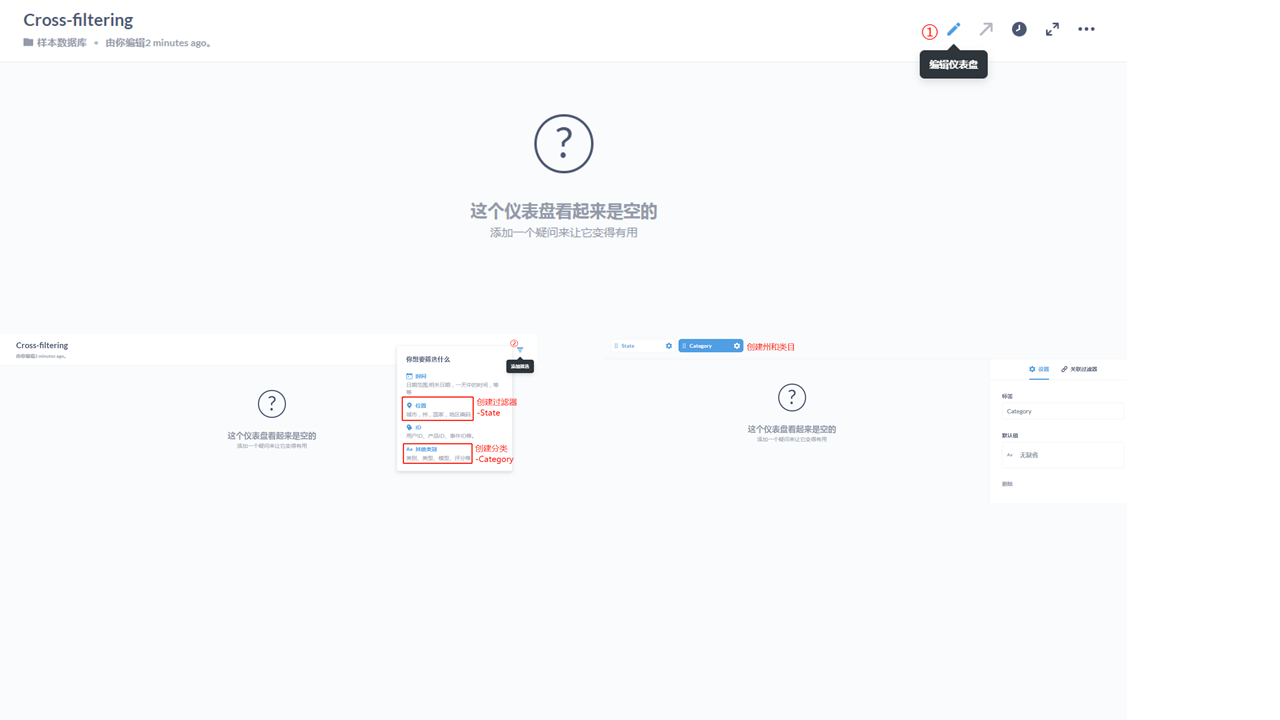
Task: Open State filter settings gear icon
Action: coord(668,345)
